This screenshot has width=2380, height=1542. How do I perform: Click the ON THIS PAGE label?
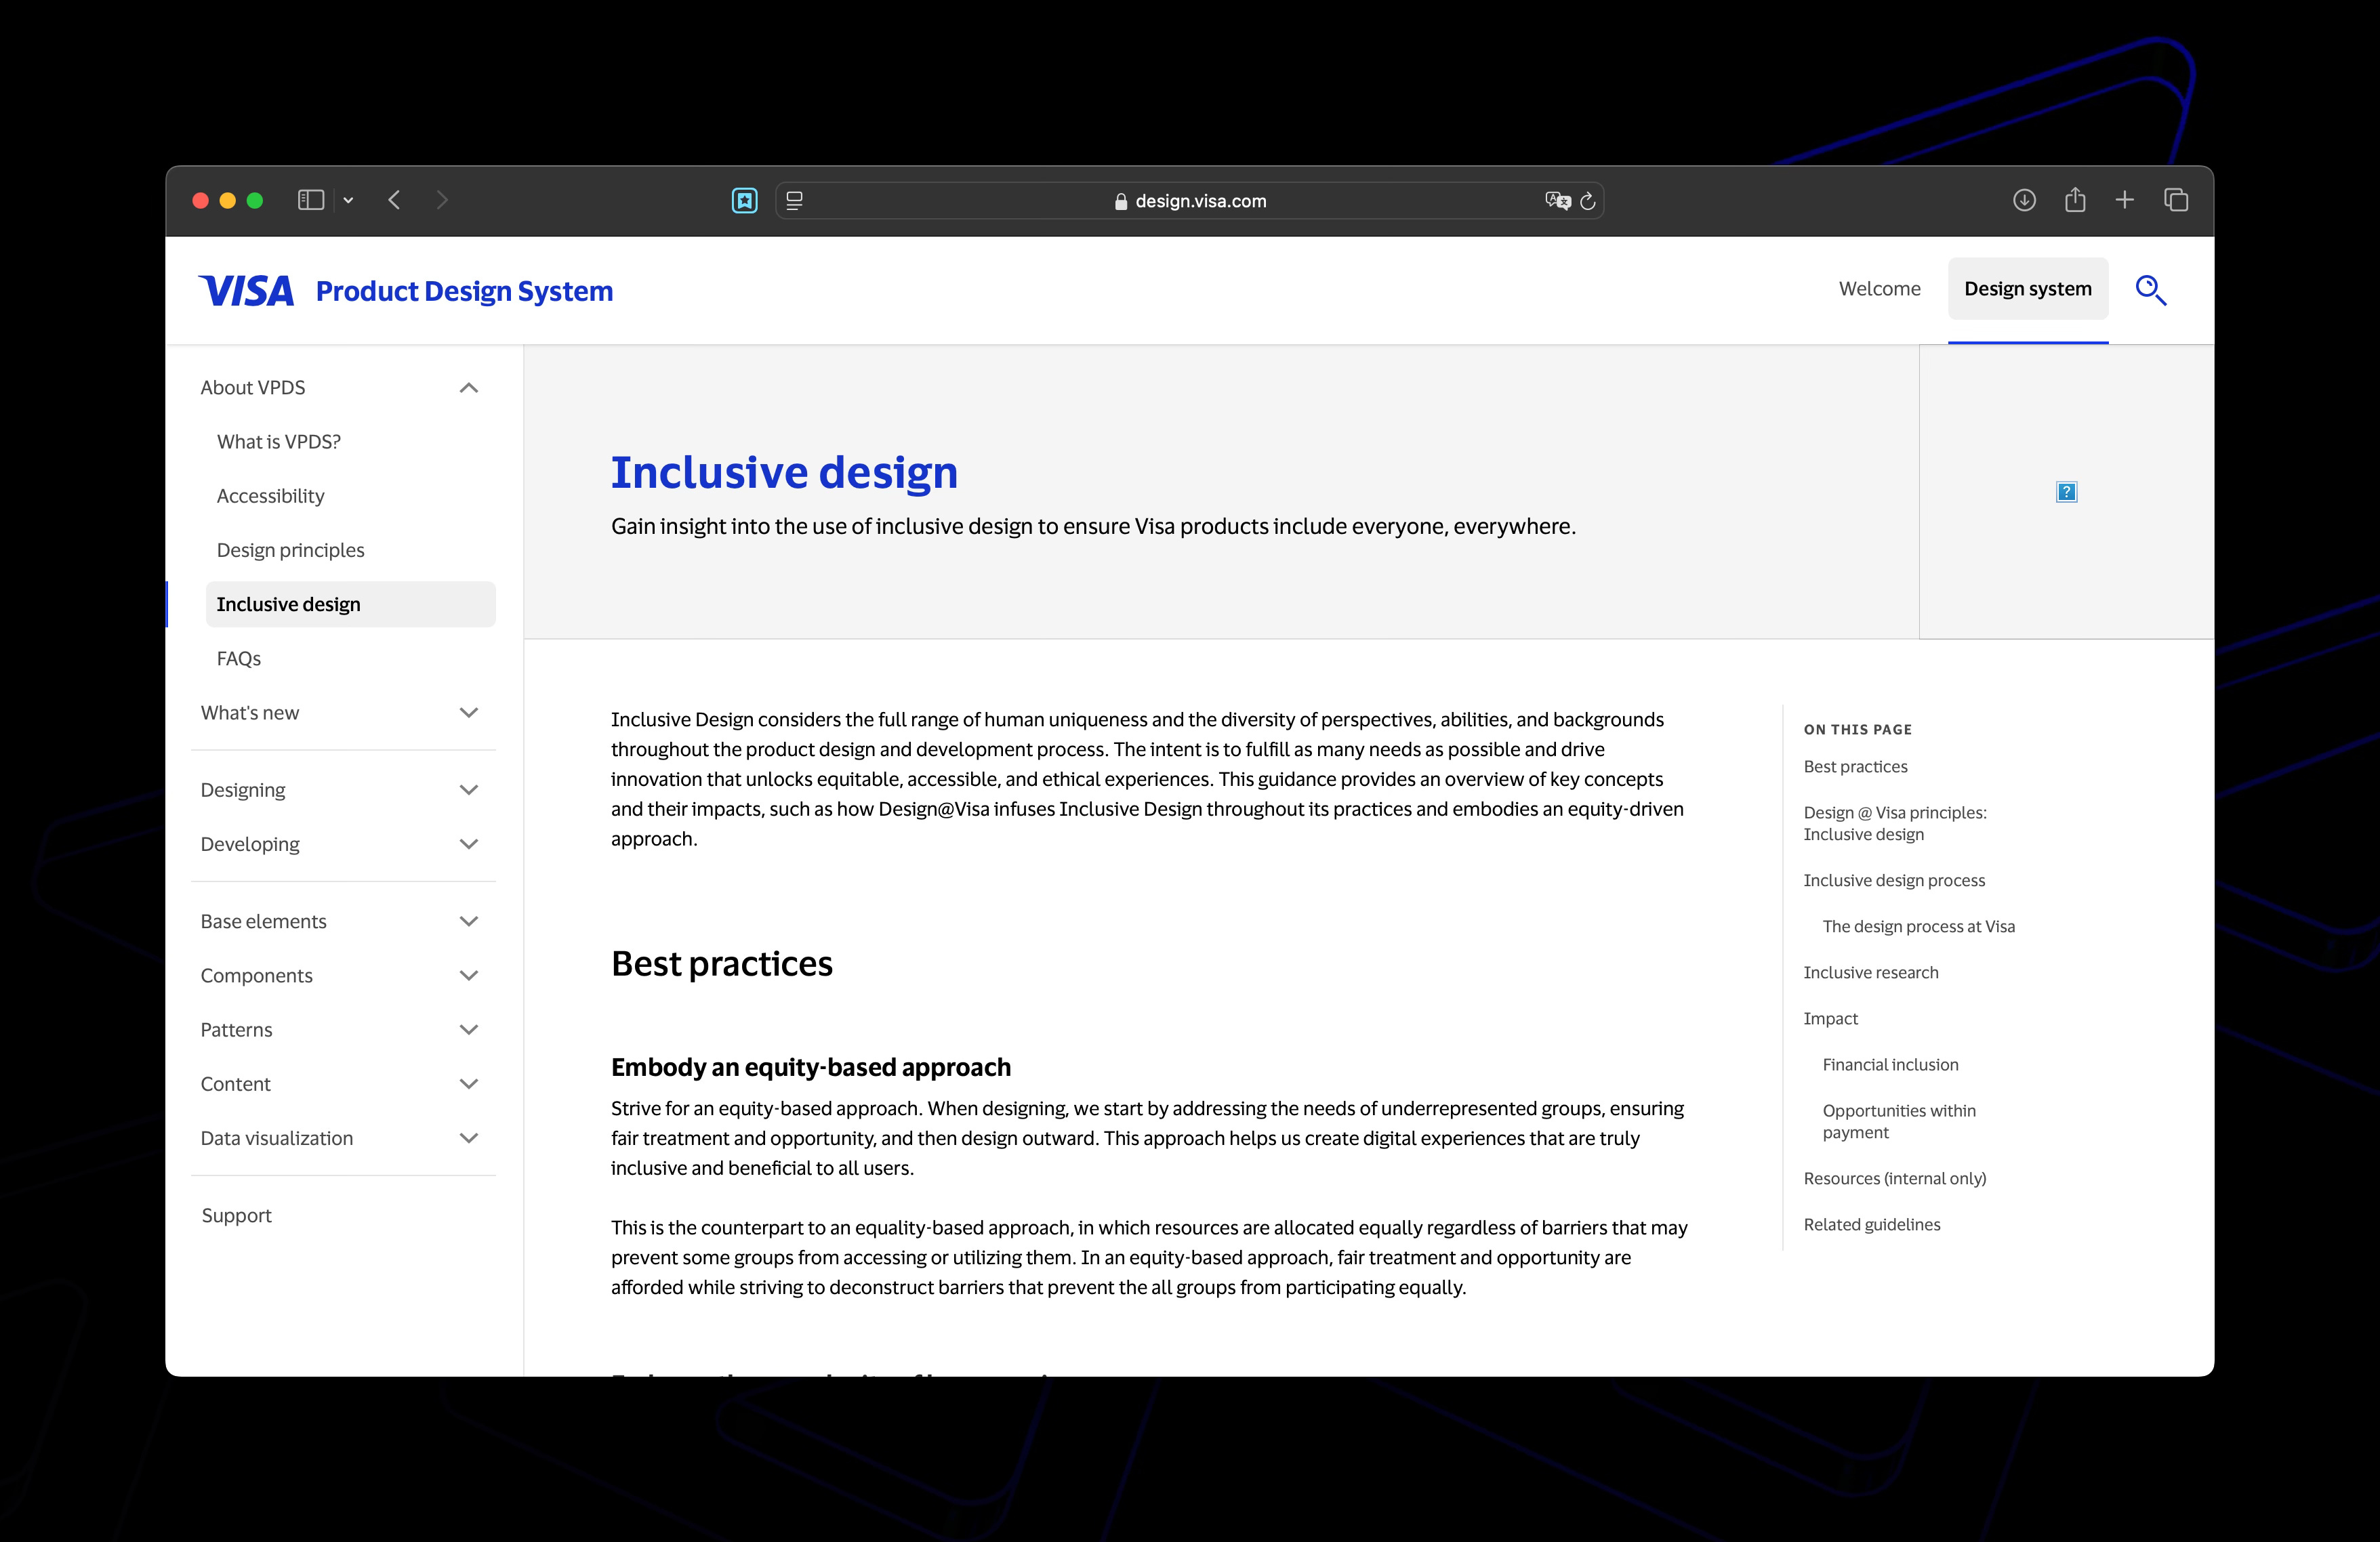coord(1857,729)
